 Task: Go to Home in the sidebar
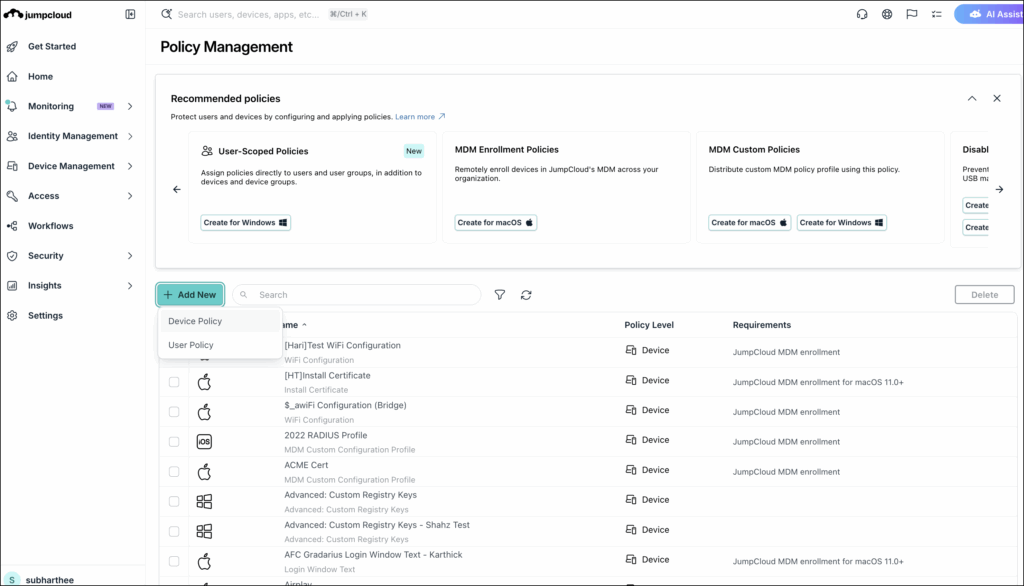pyautogui.click(x=40, y=76)
